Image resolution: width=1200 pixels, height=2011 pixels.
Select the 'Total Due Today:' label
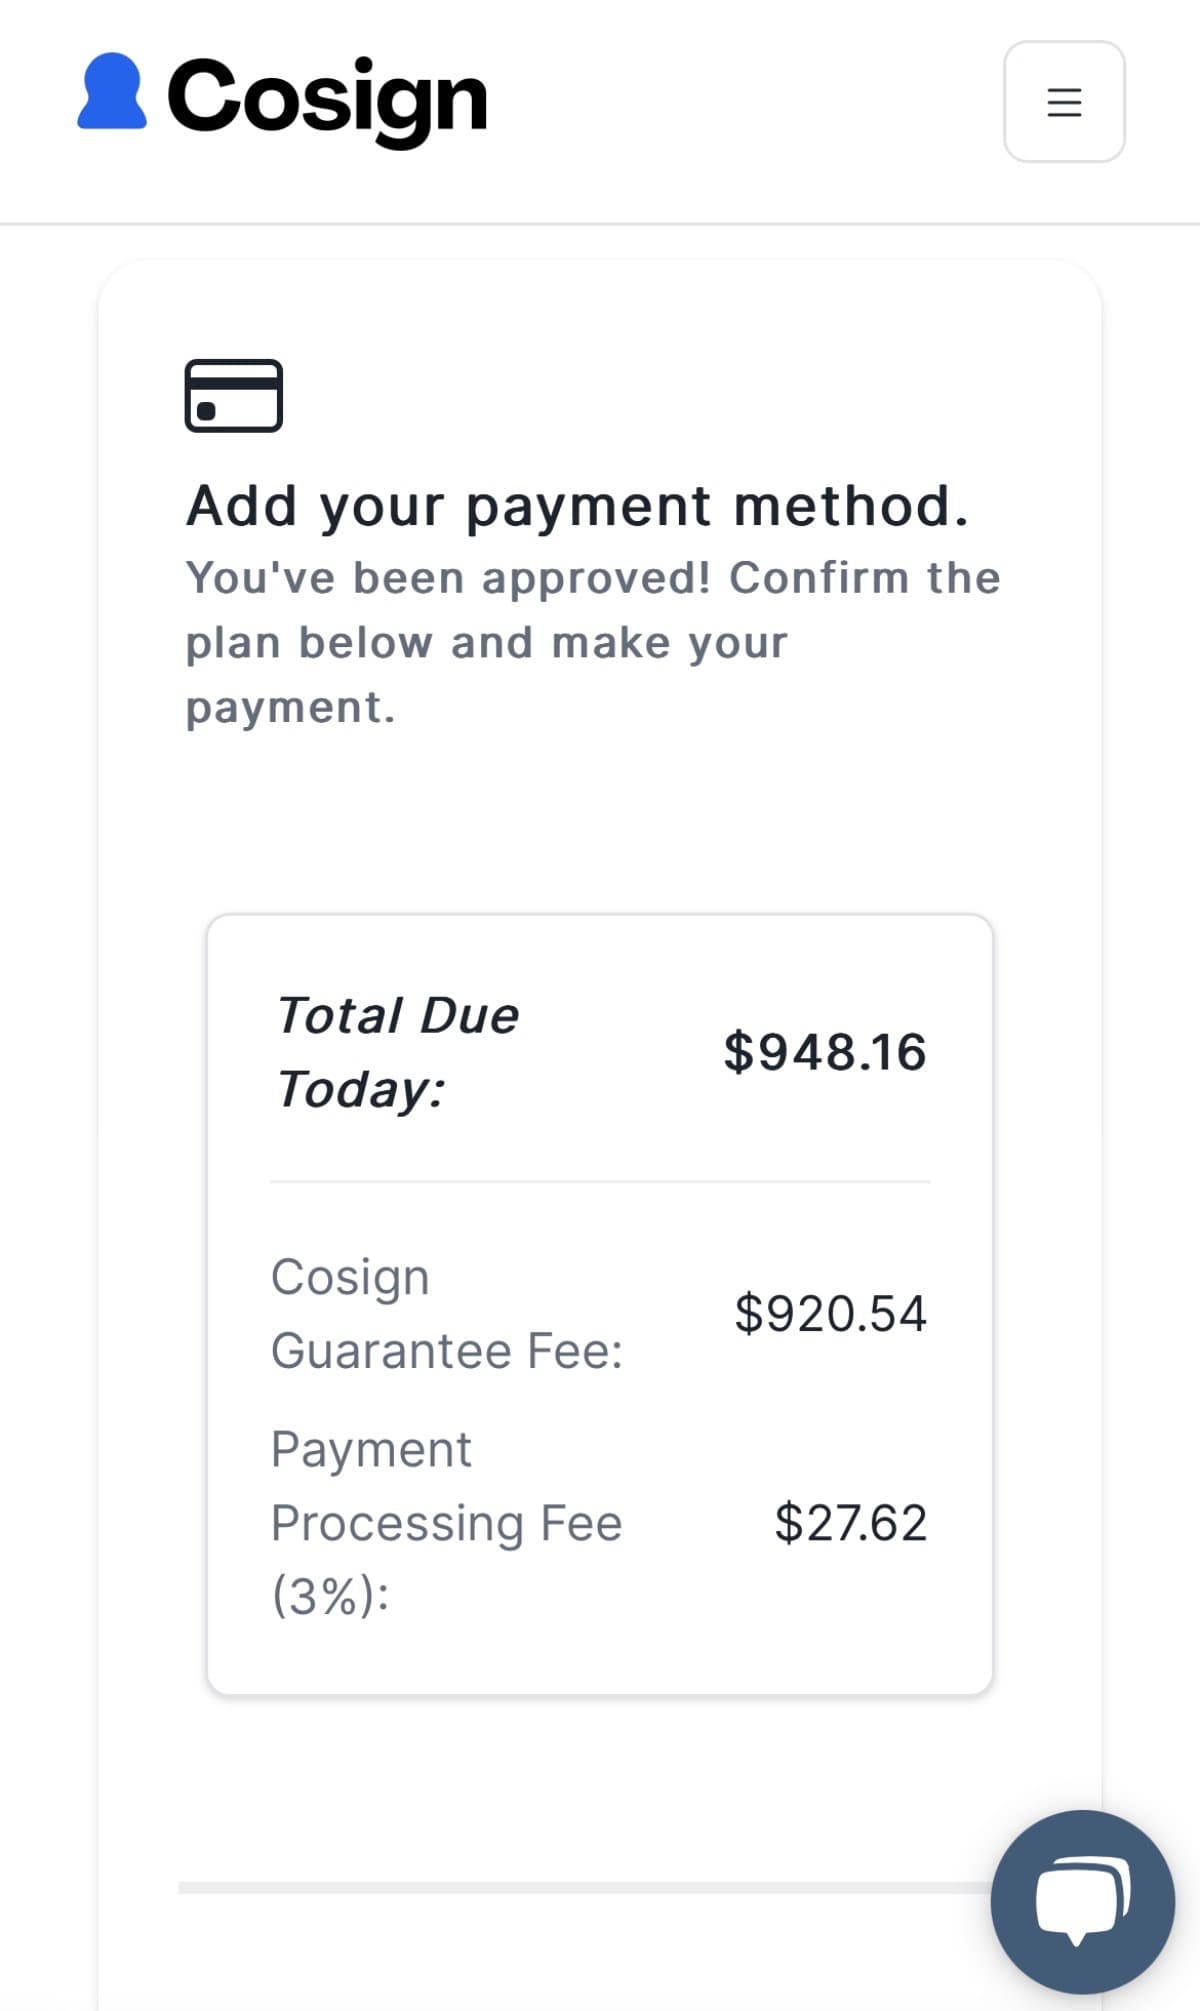(x=397, y=1051)
